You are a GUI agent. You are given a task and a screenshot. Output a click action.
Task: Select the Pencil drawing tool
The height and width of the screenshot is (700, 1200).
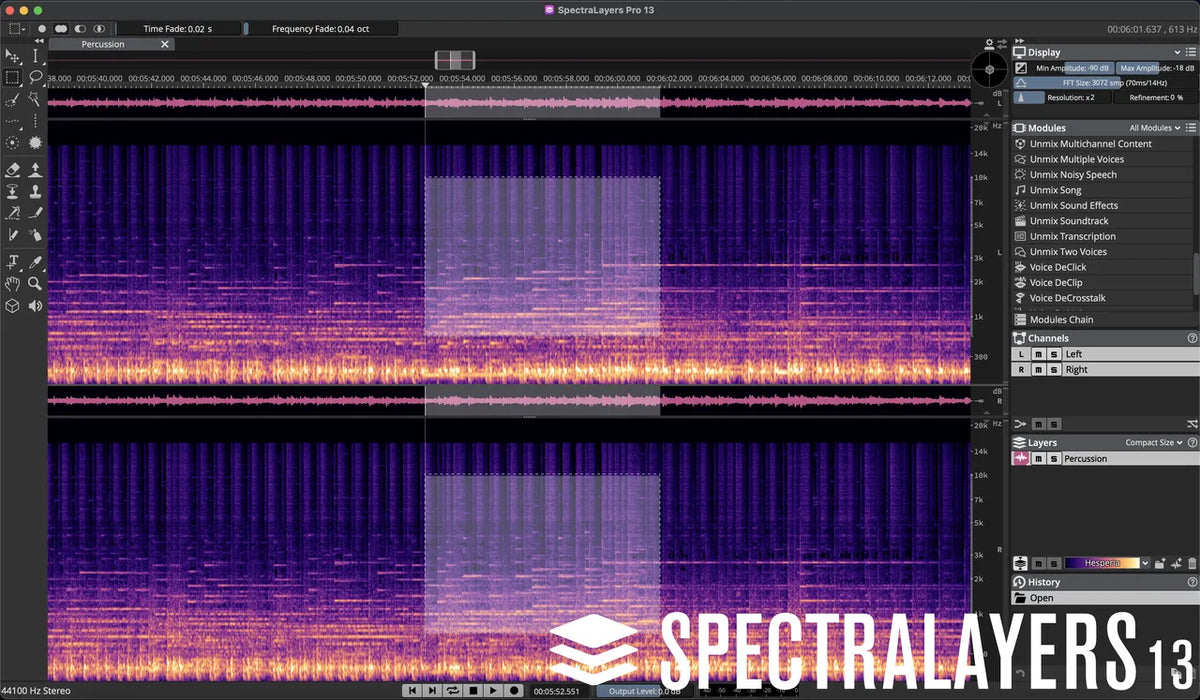(36, 213)
